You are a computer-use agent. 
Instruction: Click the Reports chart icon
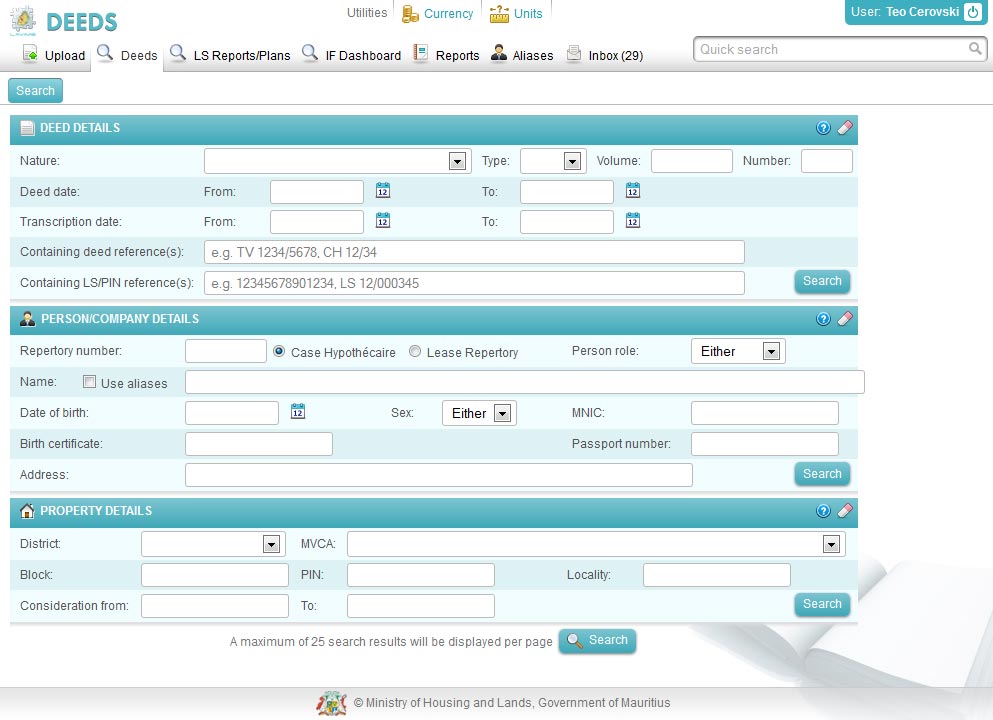tap(421, 53)
